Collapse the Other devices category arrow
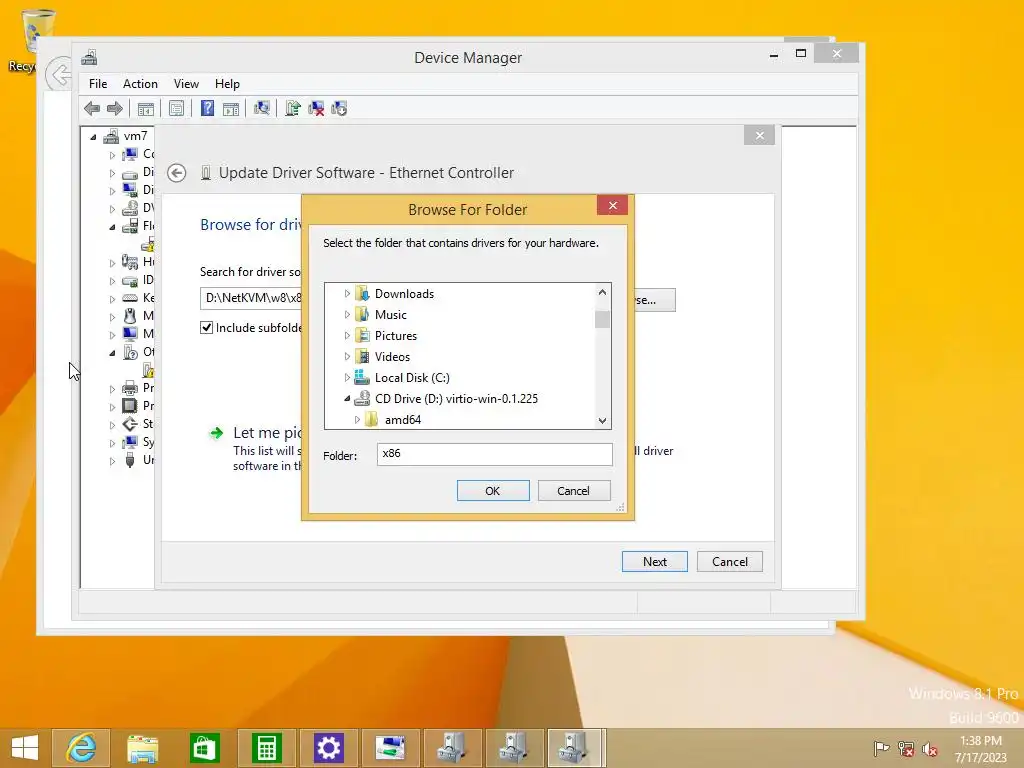 click(x=112, y=353)
